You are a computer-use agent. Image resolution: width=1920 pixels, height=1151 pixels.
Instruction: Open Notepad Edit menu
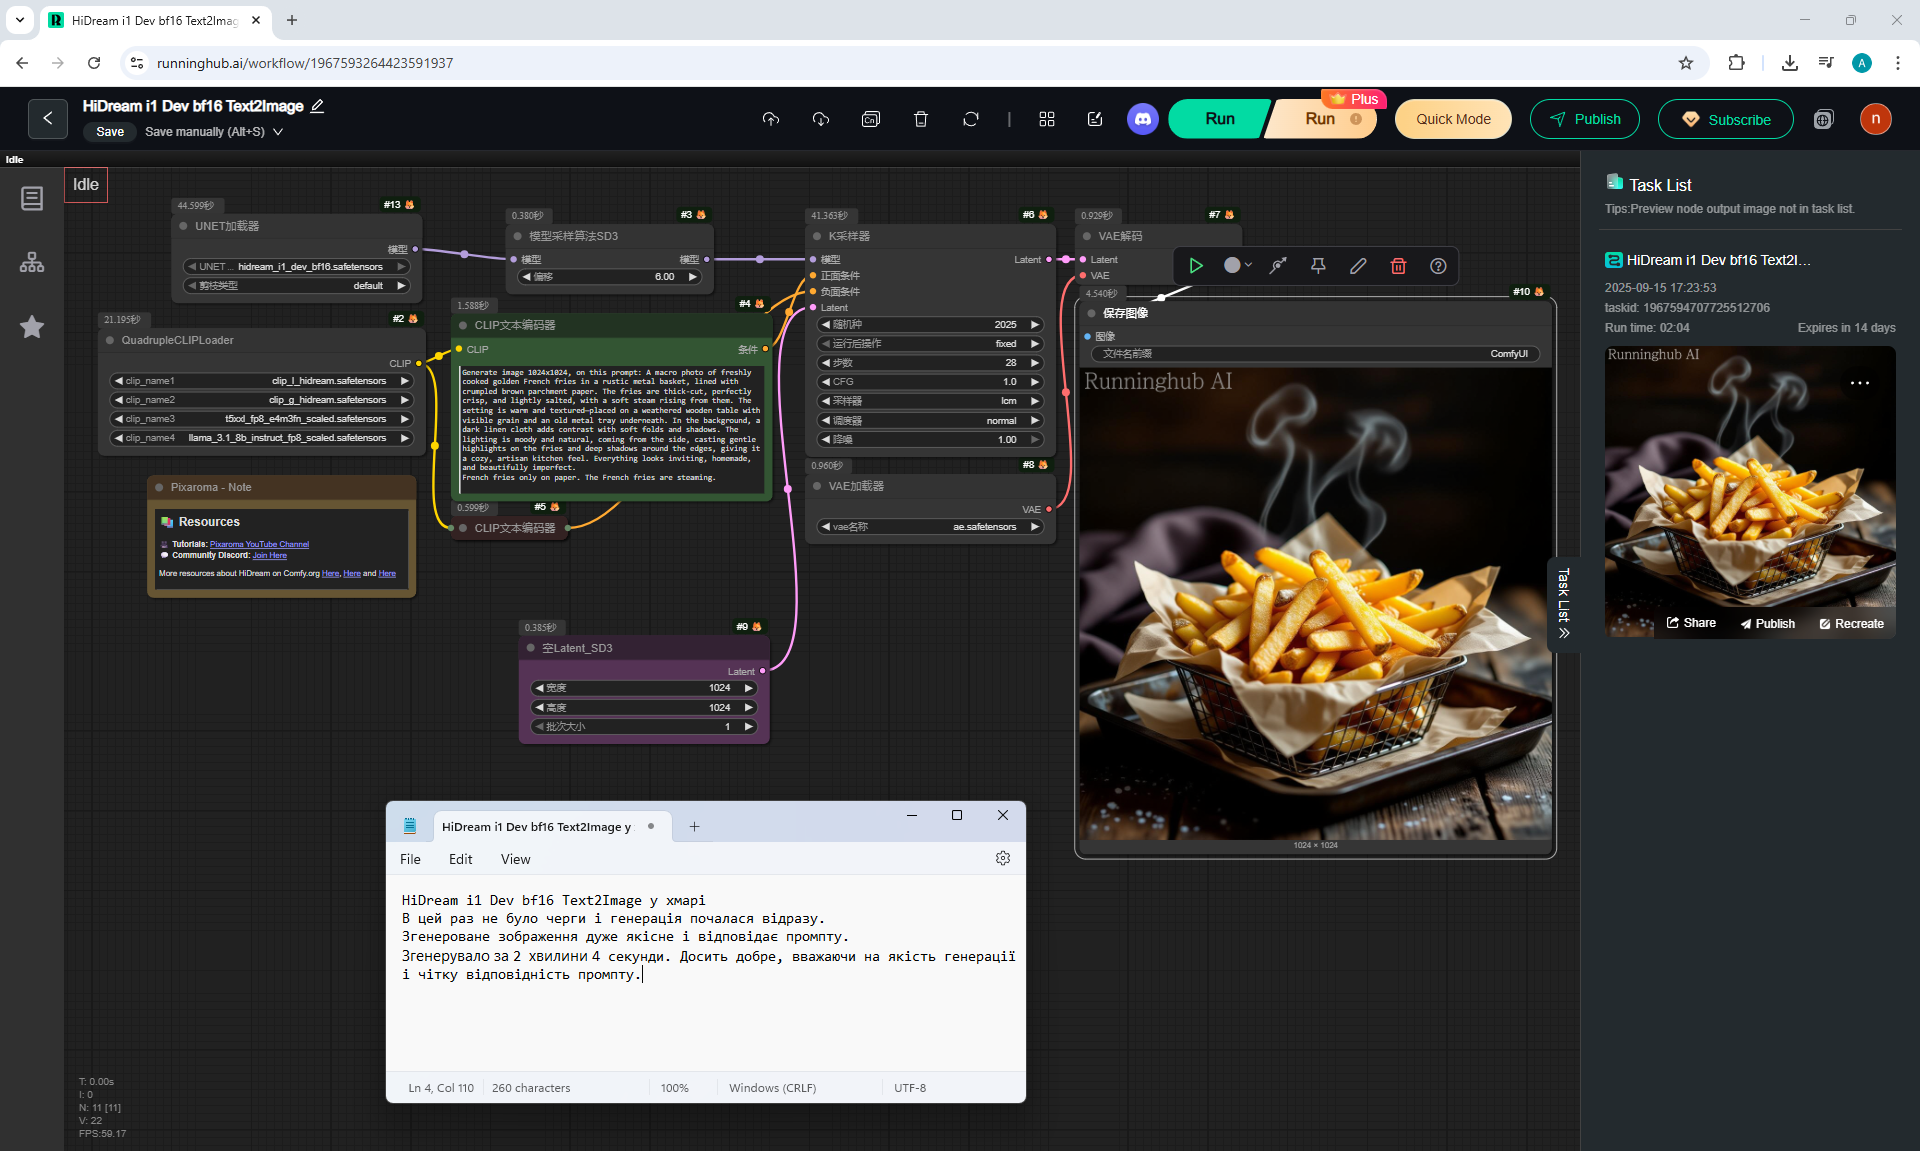tap(460, 859)
